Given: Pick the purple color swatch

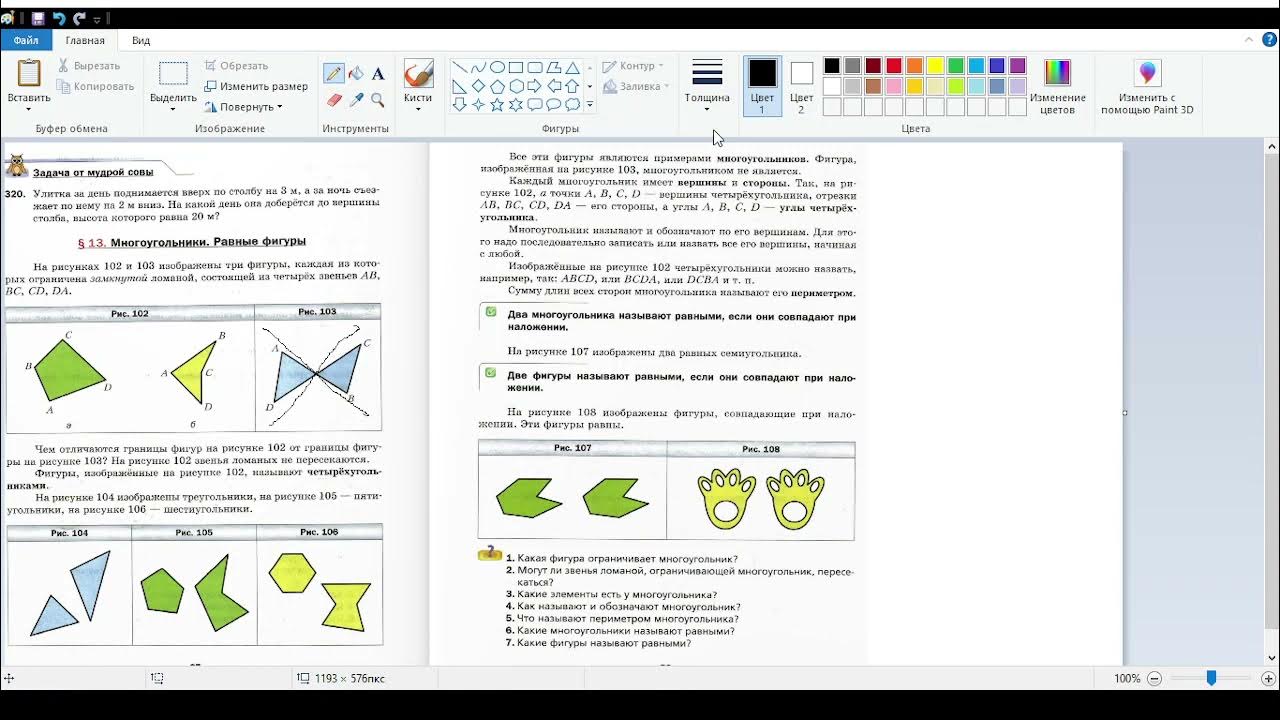Looking at the screenshot, I should [x=1018, y=66].
